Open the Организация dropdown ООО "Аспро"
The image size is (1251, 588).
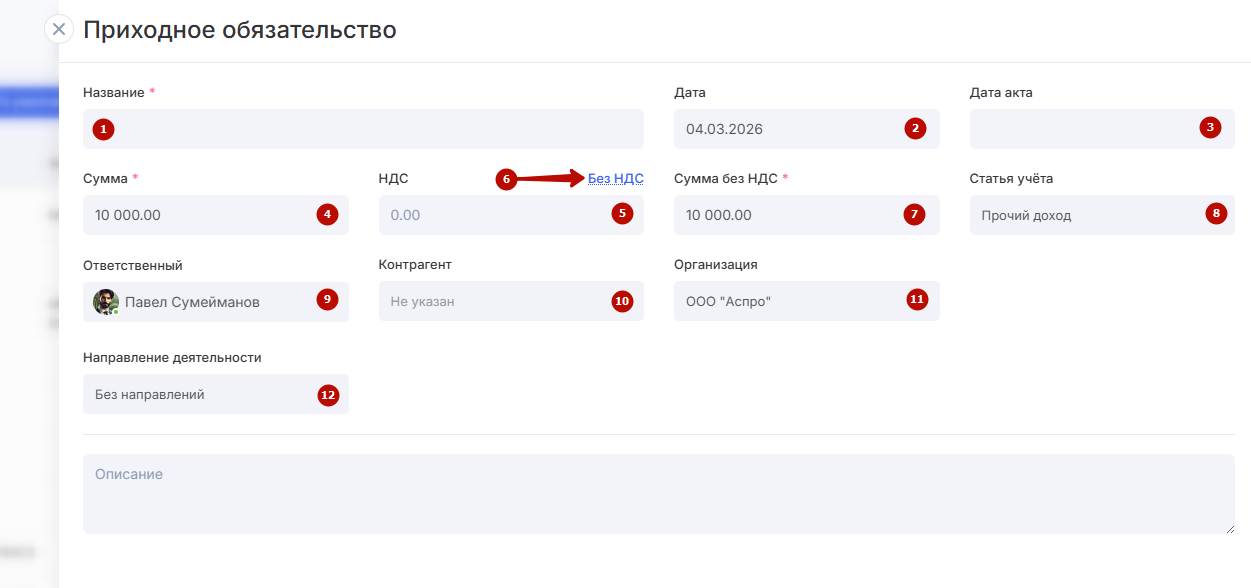pyautogui.click(x=790, y=301)
